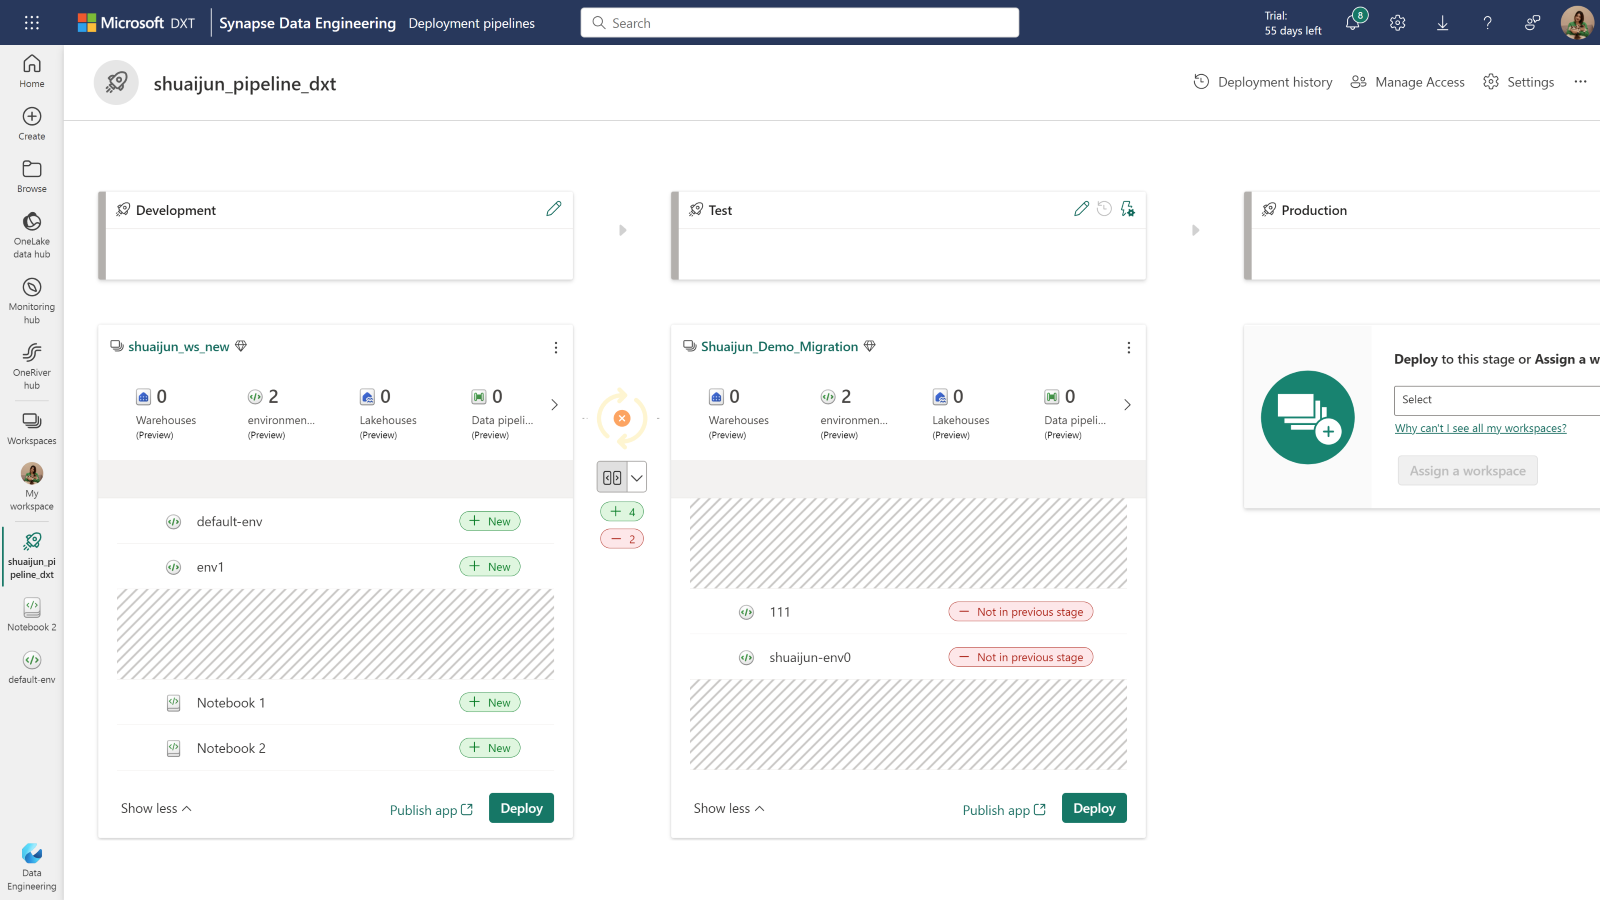This screenshot has width=1600, height=900.
Task: Click the feedback icon in top bar
Action: pyautogui.click(x=1533, y=22)
